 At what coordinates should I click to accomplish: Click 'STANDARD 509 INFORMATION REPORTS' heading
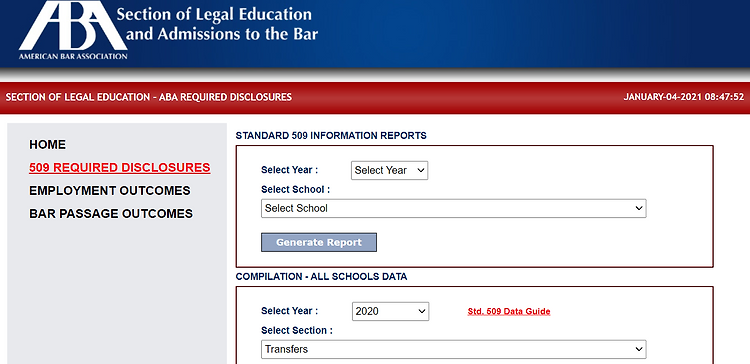331,136
